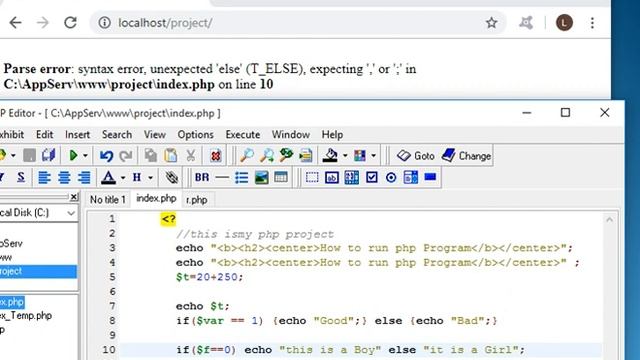640x360 pixels.
Task: Click the go-to-line document icon
Action: tap(306, 156)
